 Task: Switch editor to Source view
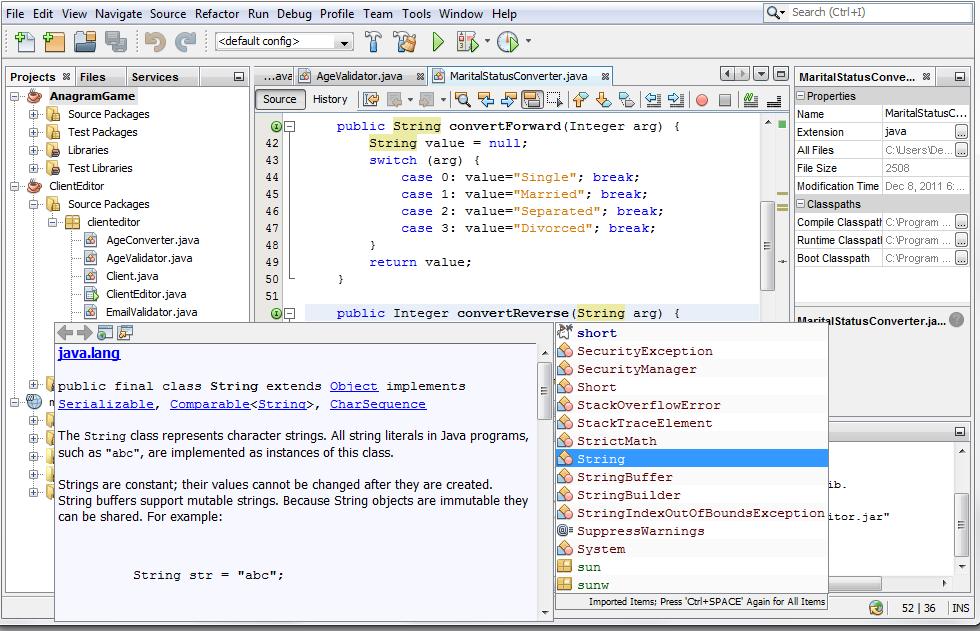(279, 99)
